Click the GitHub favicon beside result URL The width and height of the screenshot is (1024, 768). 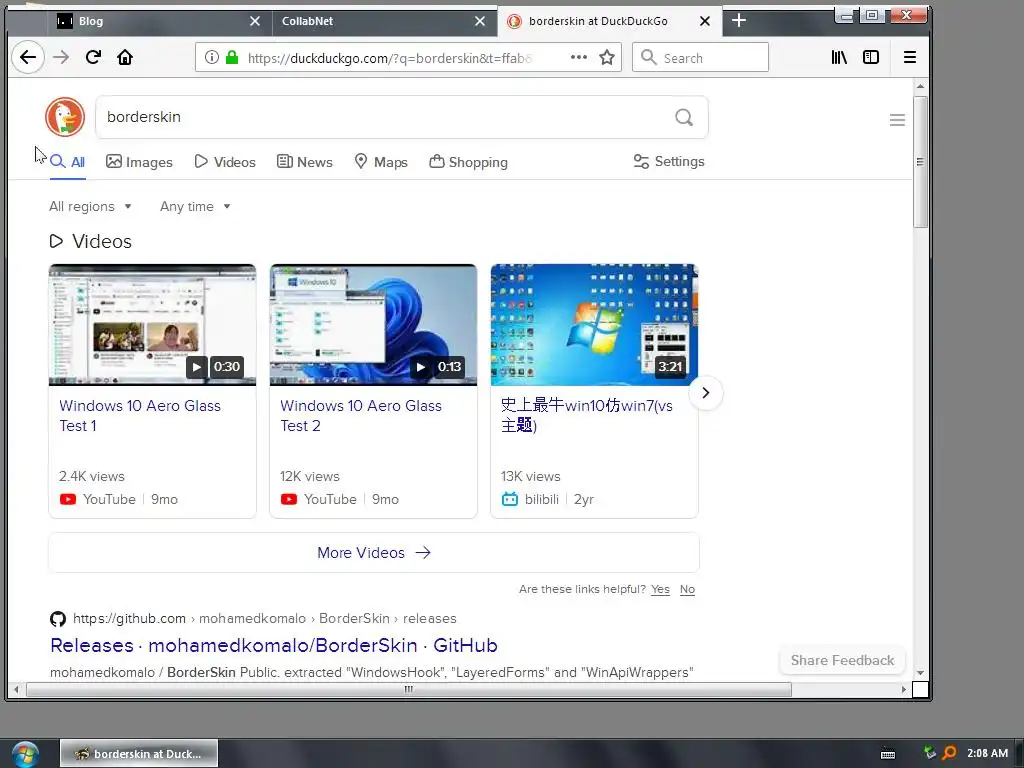pos(58,618)
